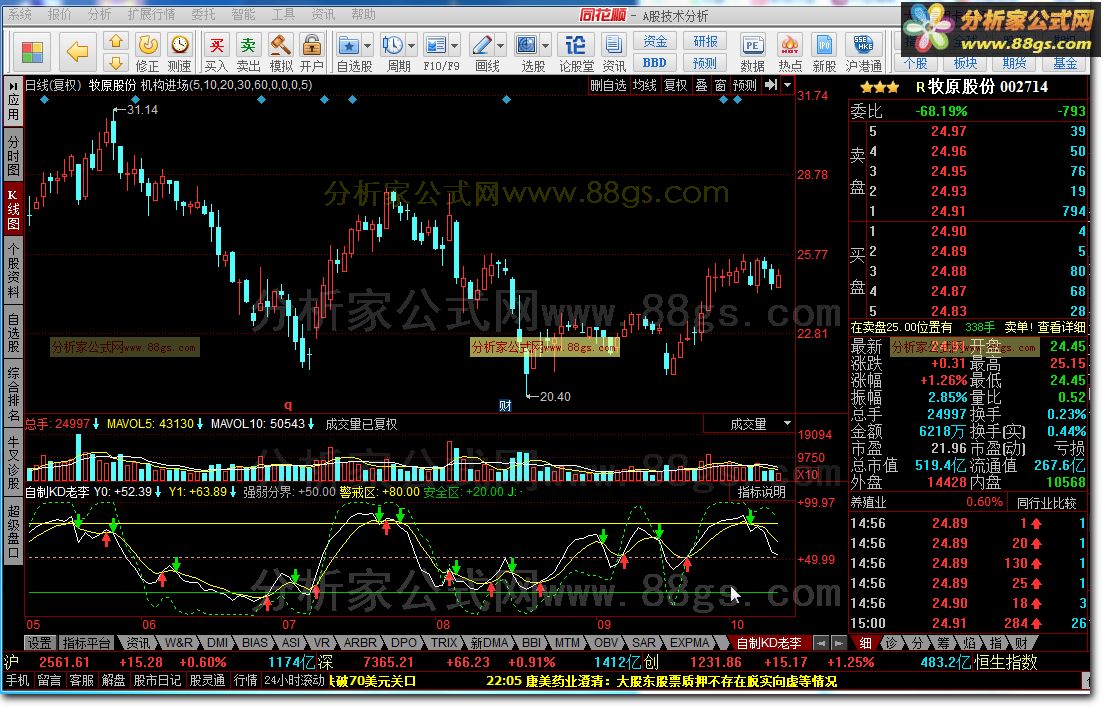Viewport: 1103px width, 707px height.
Task: Switch to the 分时图 sidebar tab
Action: (x=13, y=155)
